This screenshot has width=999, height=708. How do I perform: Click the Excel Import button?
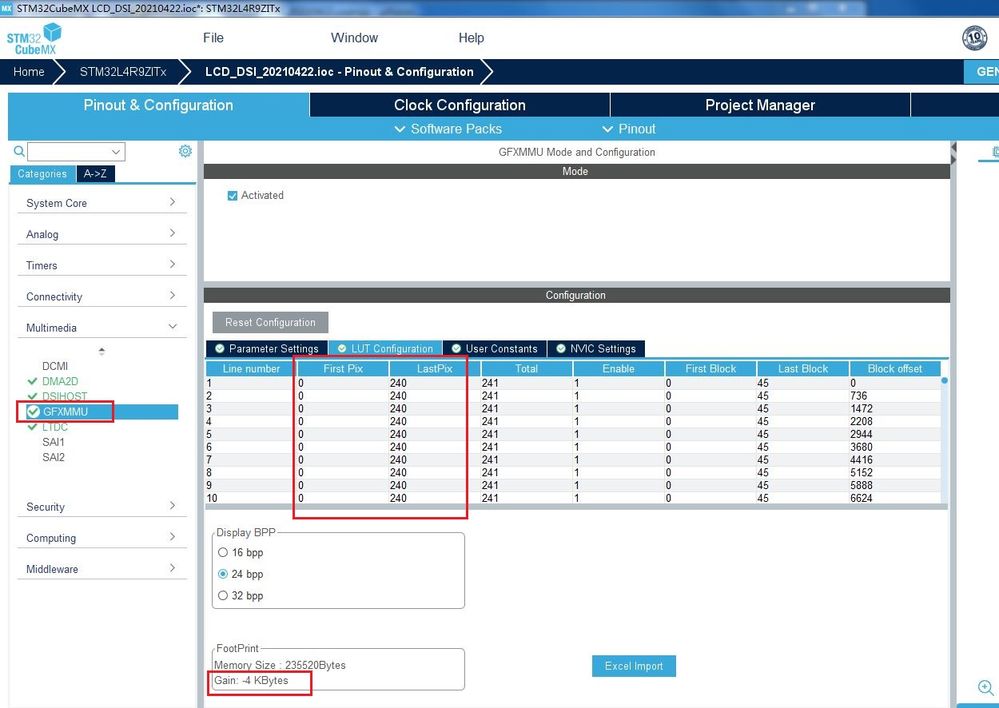[634, 666]
